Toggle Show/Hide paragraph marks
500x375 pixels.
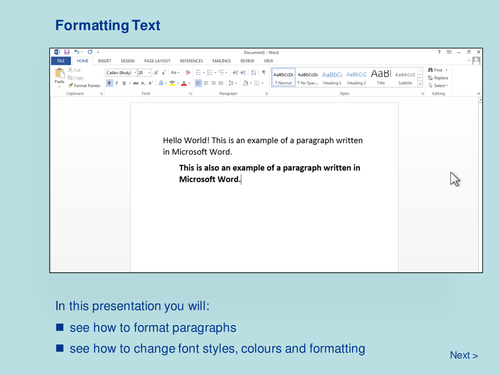click(264, 72)
